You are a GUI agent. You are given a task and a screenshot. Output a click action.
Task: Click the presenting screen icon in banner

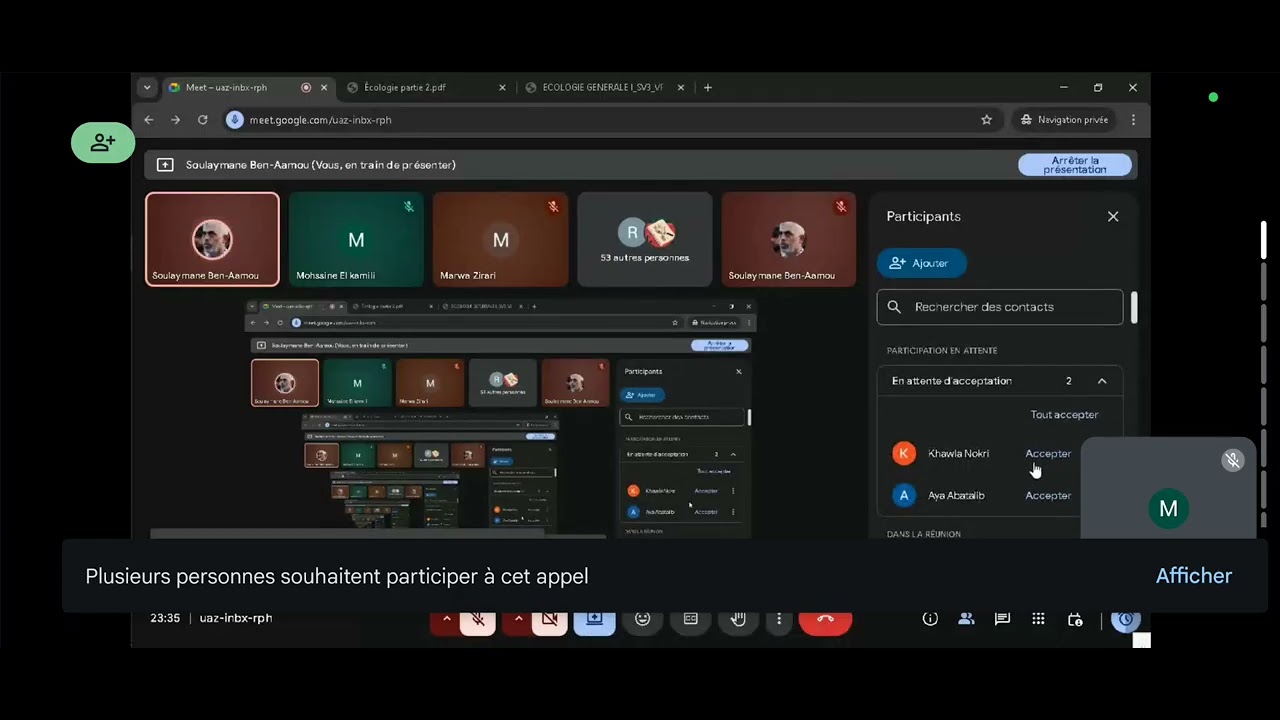[165, 165]
